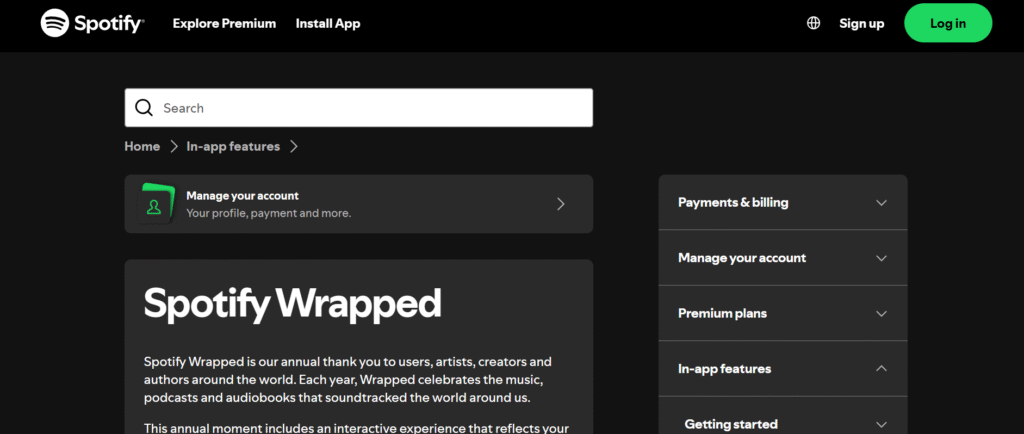This screenshot has height=434, width=1024.
Task: Click the green Manage your account icon
Action: point(155,204)
